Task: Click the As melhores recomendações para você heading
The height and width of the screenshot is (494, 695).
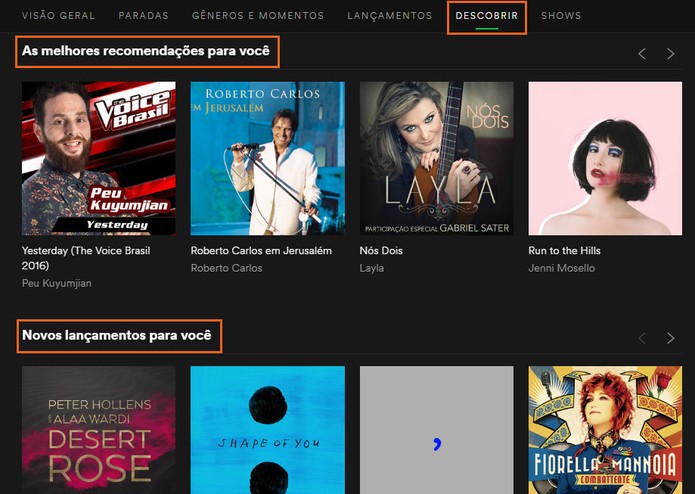Action: click(146, 51)
